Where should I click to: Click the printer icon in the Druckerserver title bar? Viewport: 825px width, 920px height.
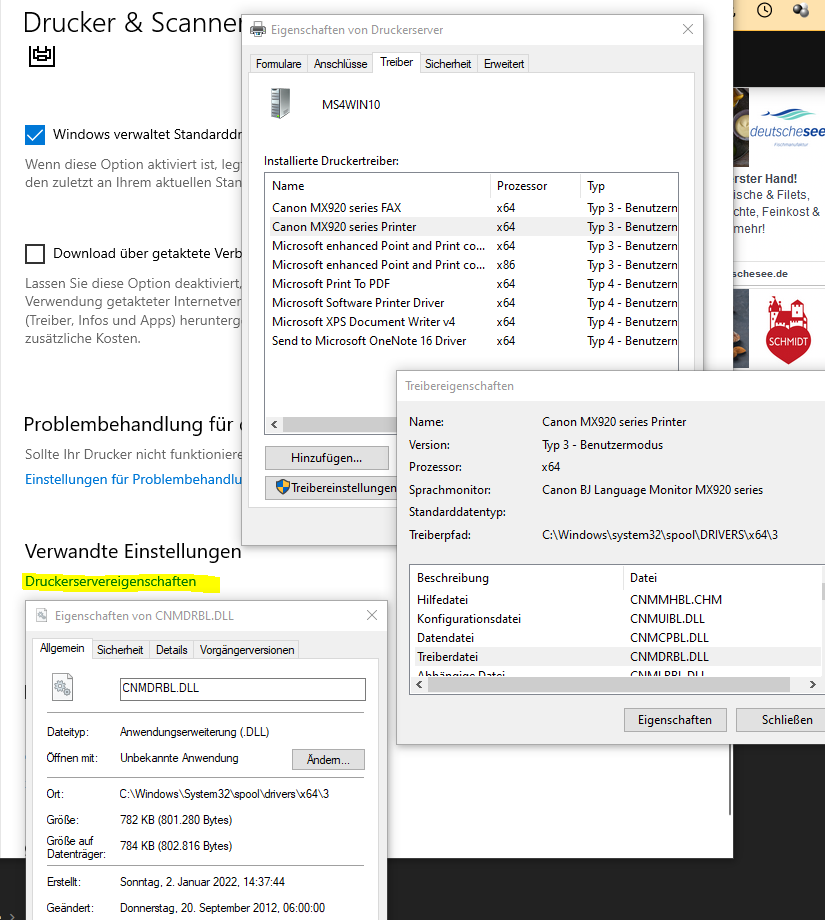click(x=258, y=29)
